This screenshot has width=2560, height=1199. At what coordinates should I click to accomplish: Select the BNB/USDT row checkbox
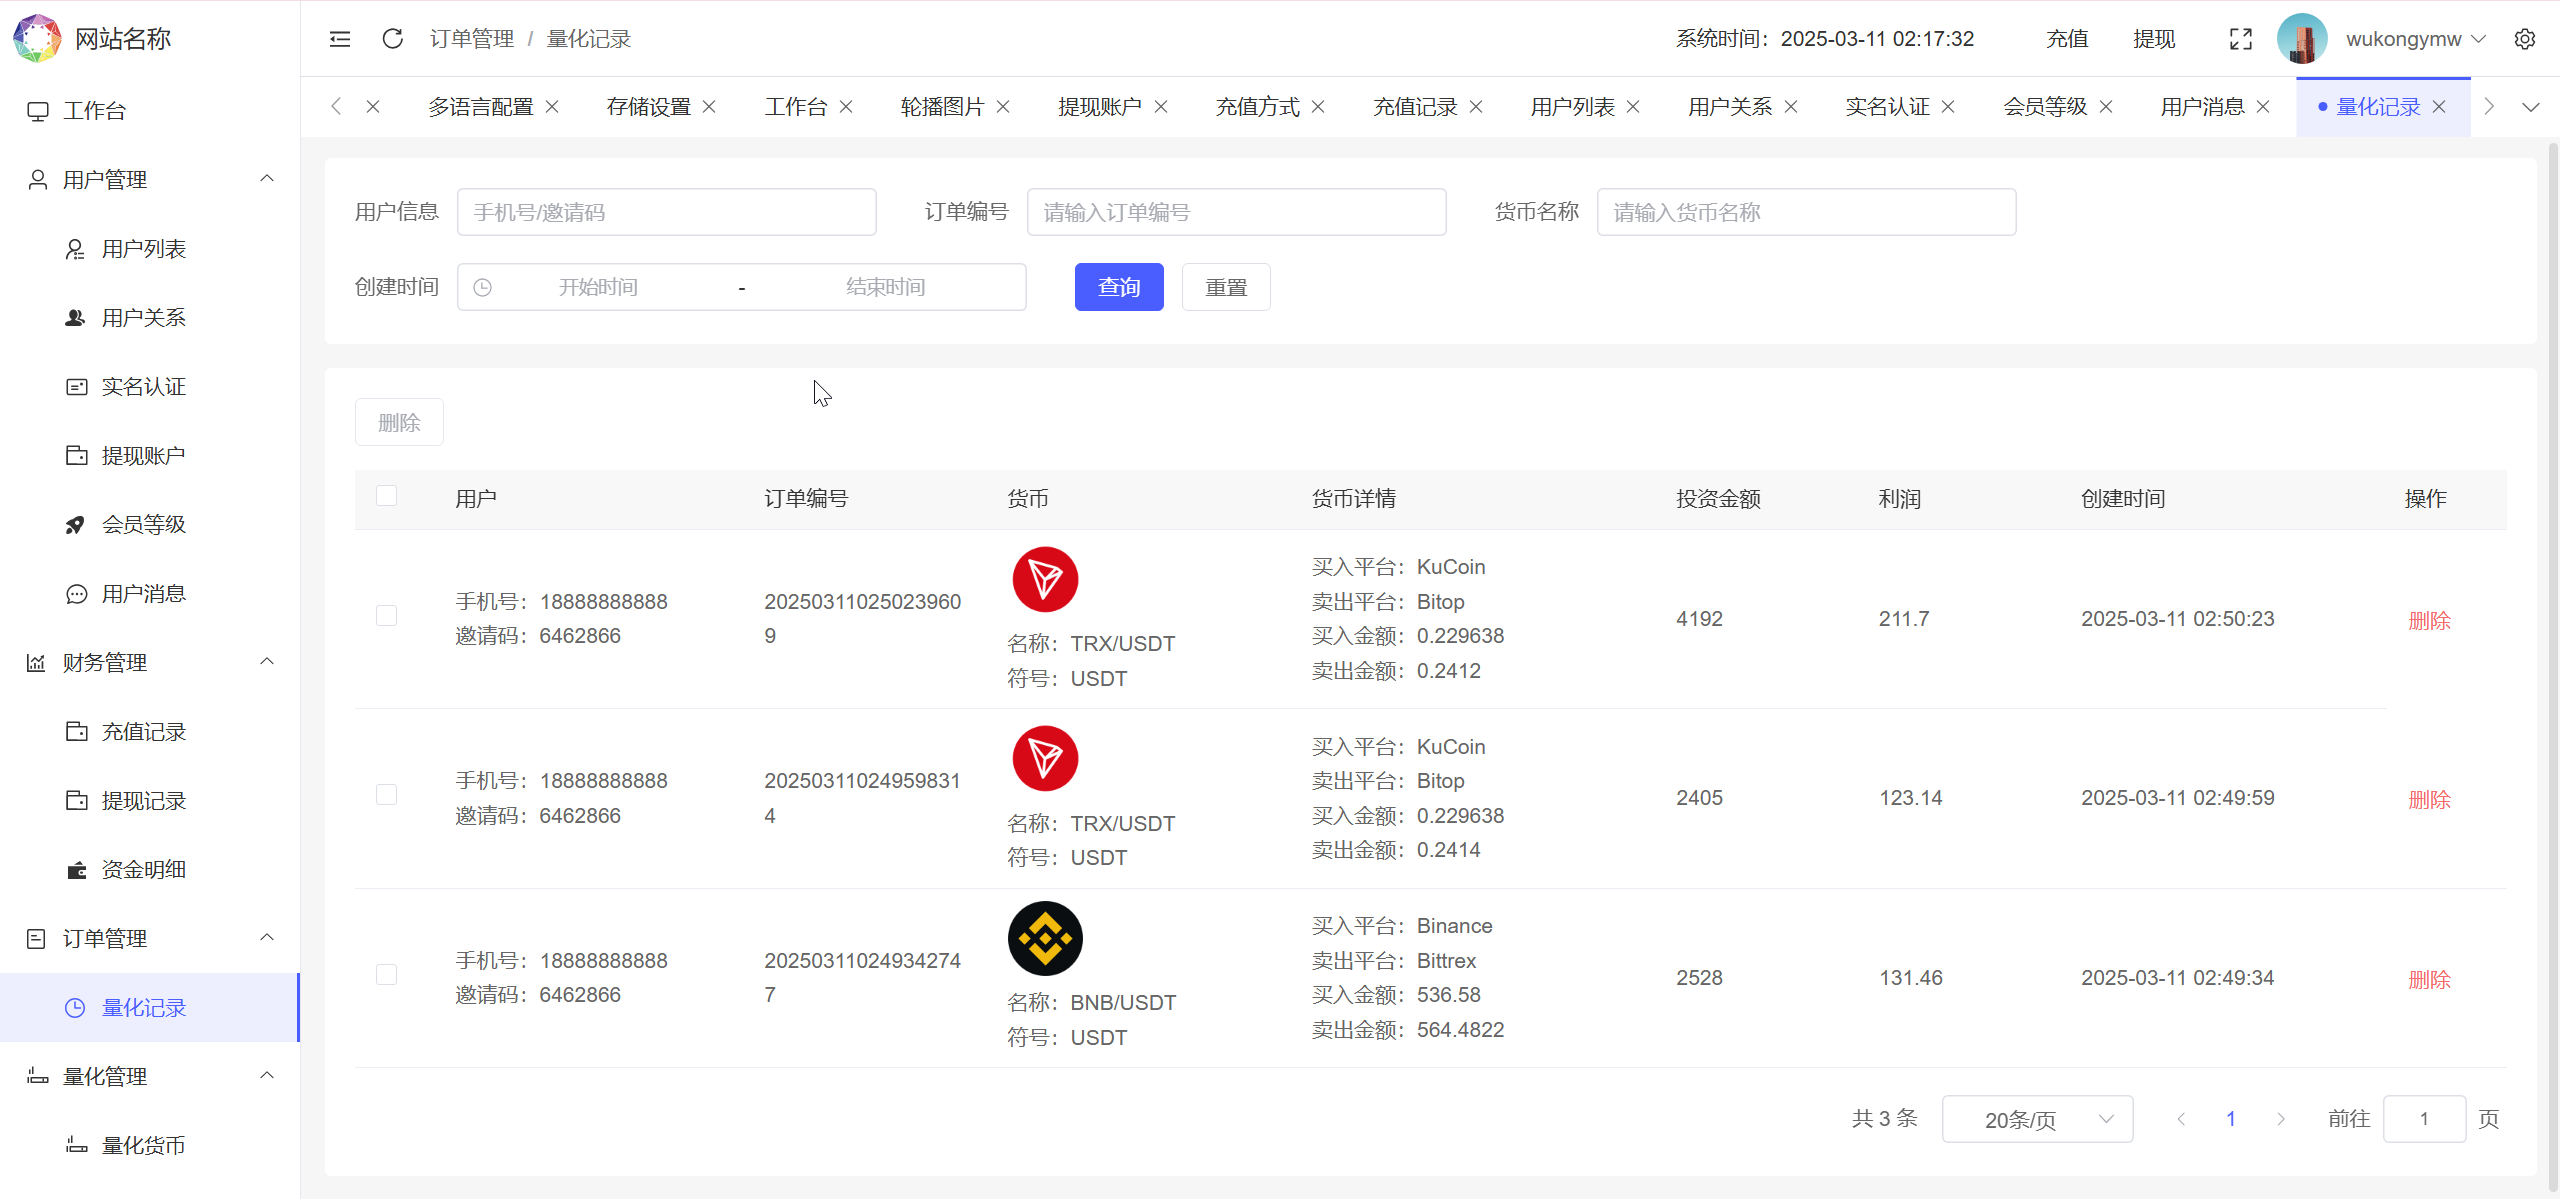pos(387,974)
